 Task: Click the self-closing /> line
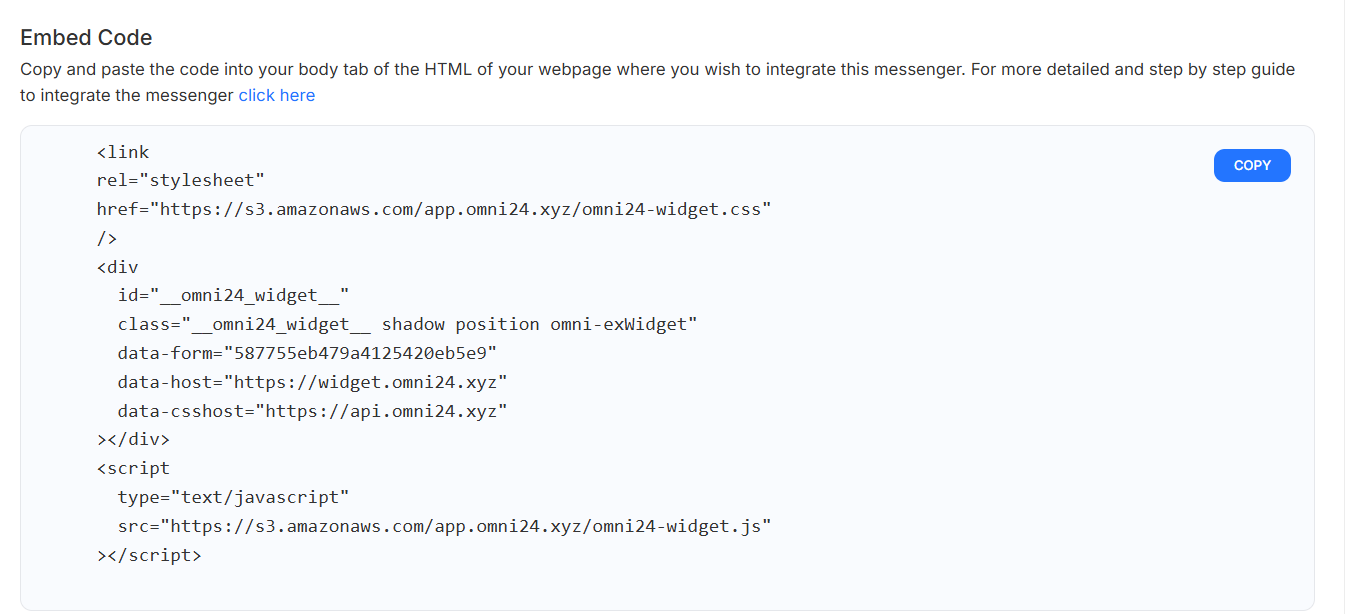107,238
